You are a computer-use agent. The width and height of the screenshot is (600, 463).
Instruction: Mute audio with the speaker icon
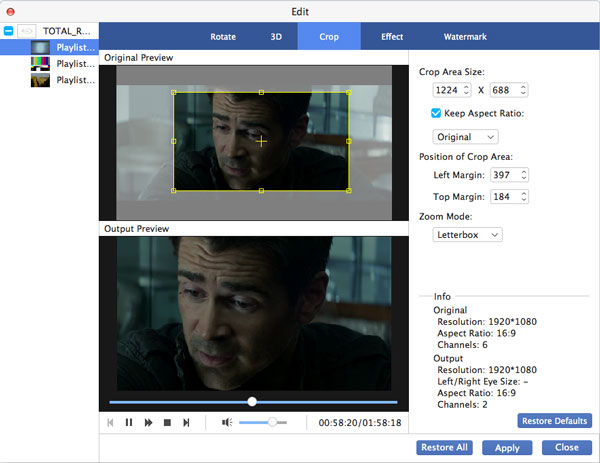tap(227, 422)
